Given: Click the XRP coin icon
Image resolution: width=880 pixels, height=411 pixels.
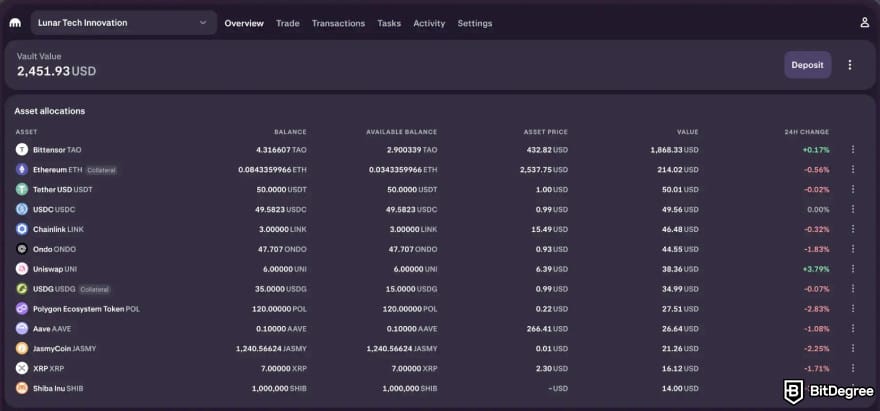Looking at the screenshot, I should tap(22, 368).
